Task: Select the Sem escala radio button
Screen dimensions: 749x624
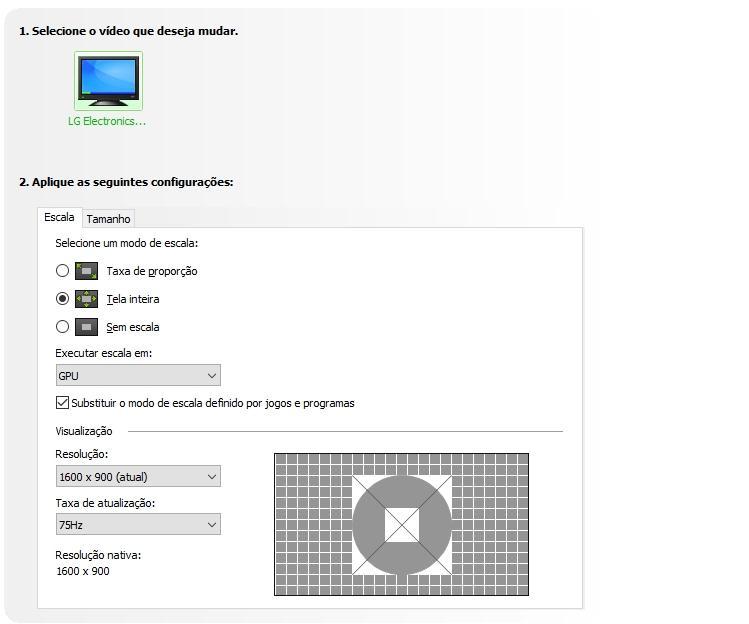Action: pos(63,327)
